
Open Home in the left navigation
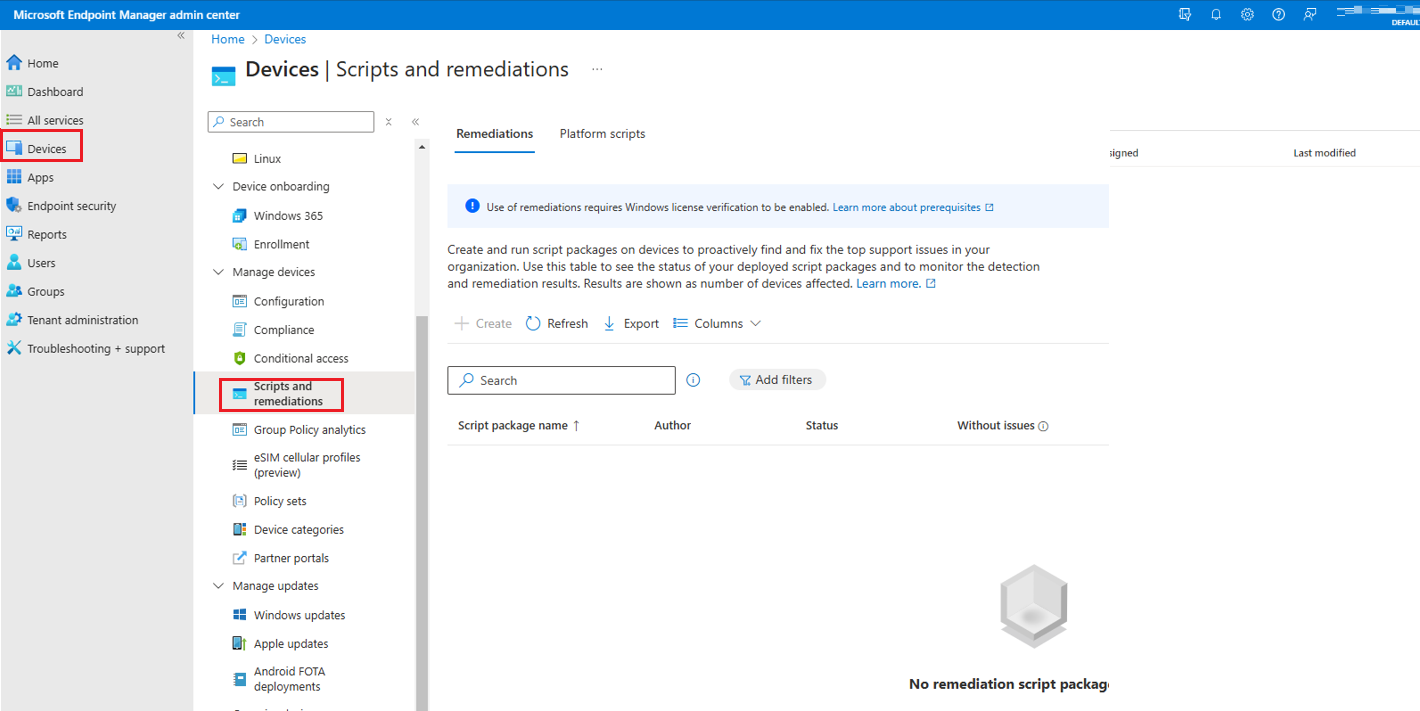tap(42, 63)
